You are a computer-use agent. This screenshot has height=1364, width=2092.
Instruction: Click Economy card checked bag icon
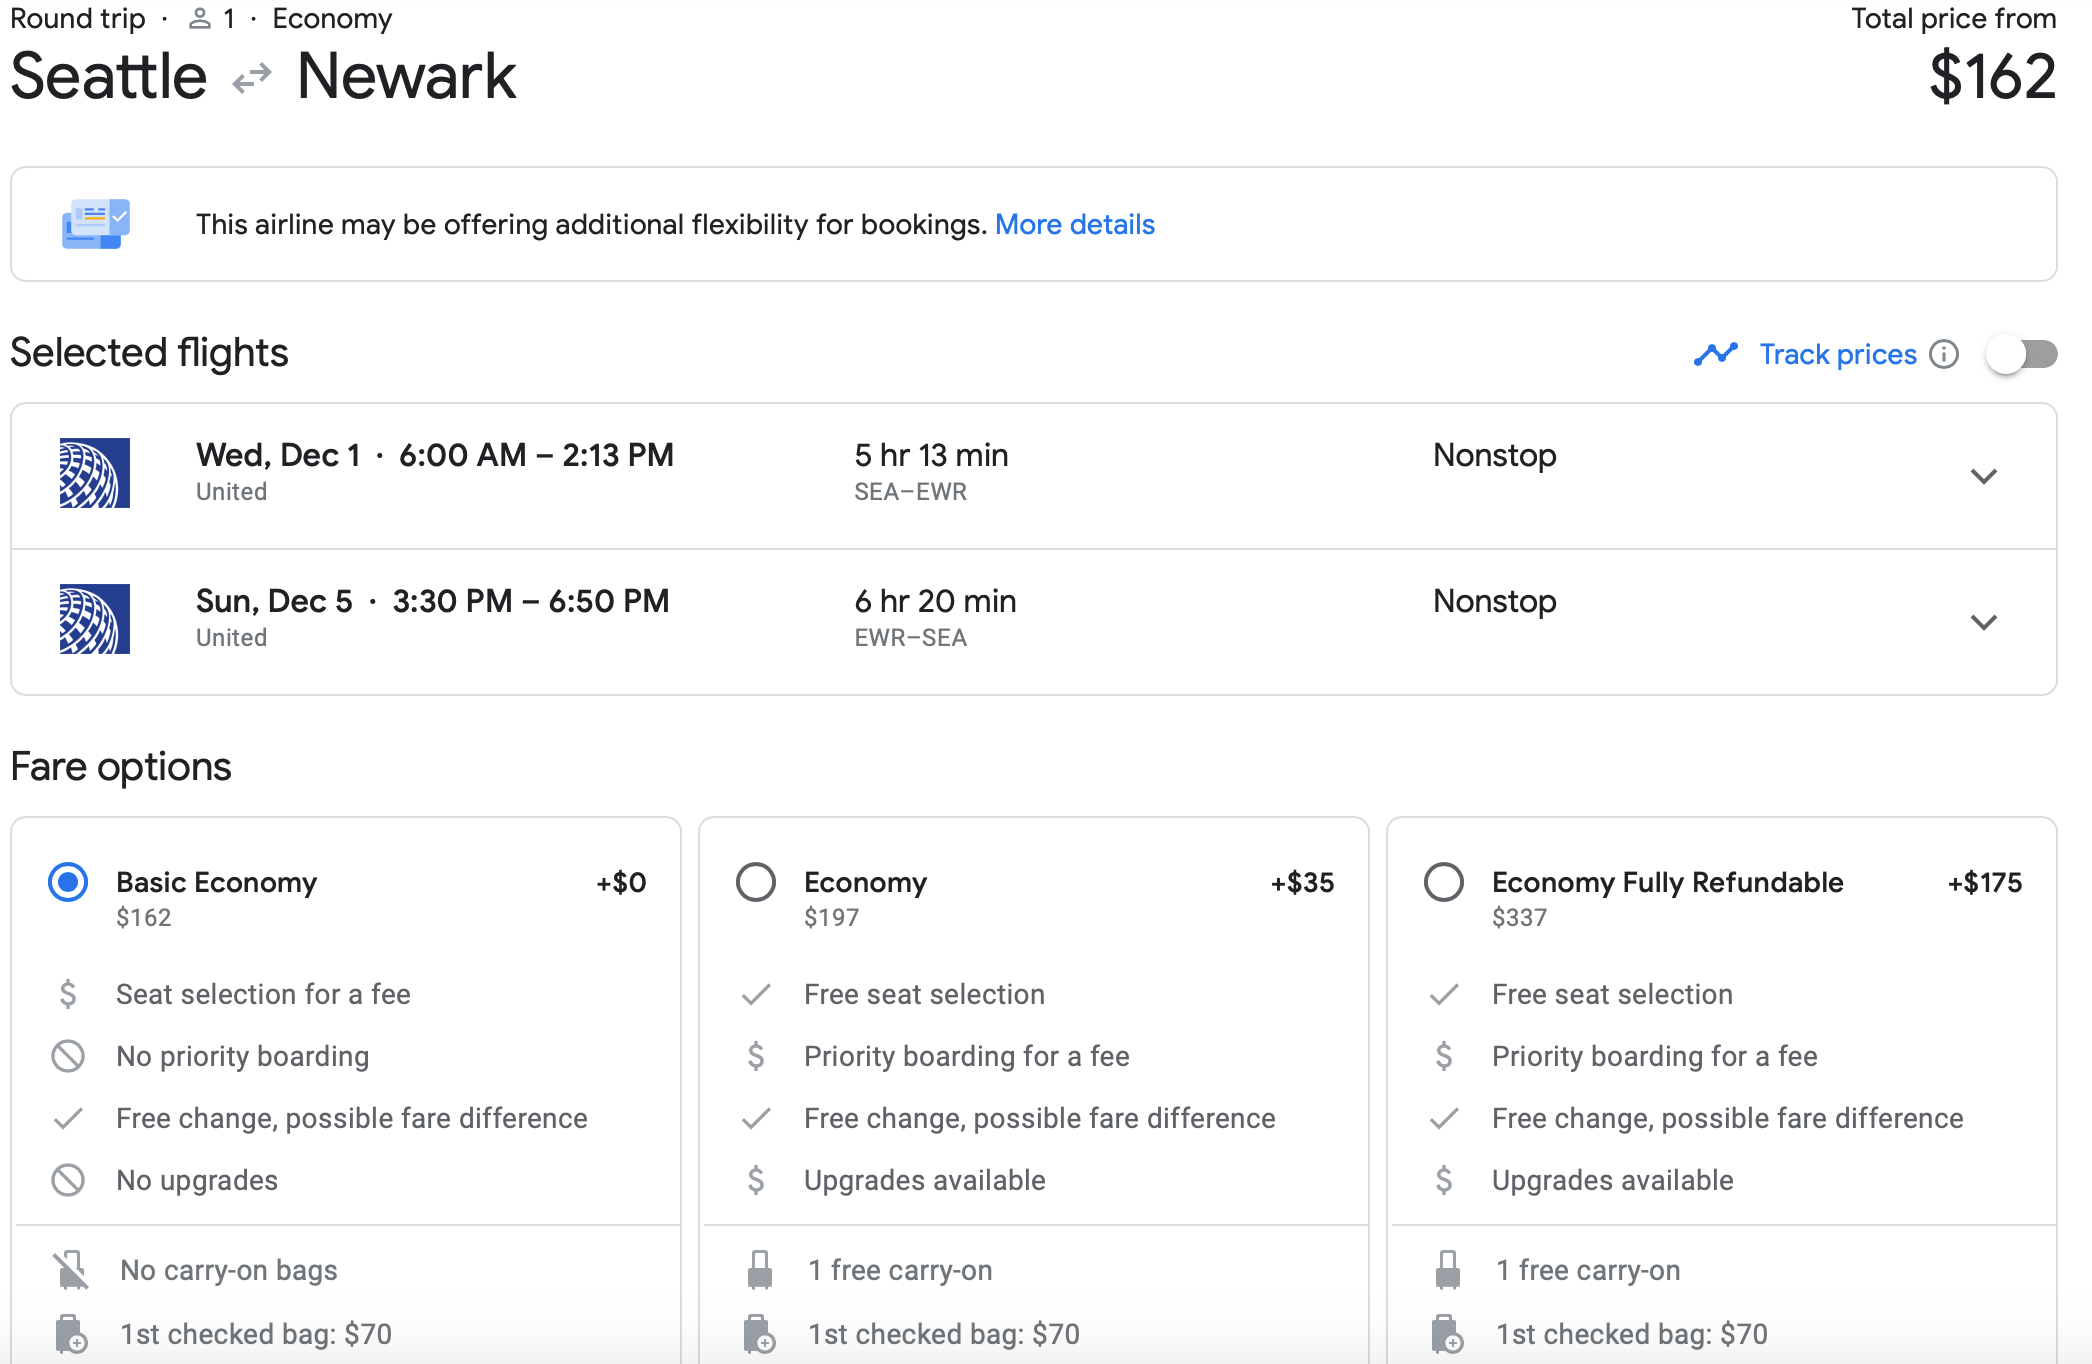(x=759, y=1334)
